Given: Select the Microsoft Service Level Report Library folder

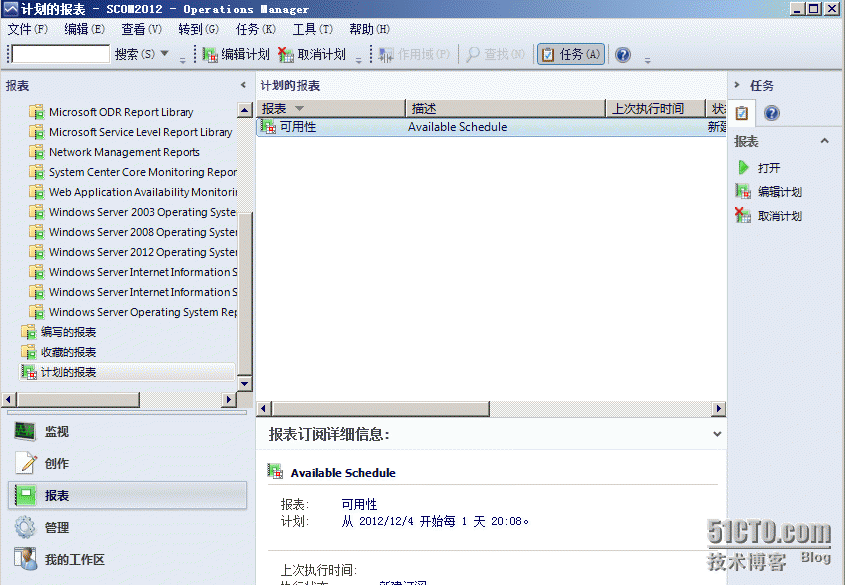Looking at the screenshot, I should click(140, 132).
